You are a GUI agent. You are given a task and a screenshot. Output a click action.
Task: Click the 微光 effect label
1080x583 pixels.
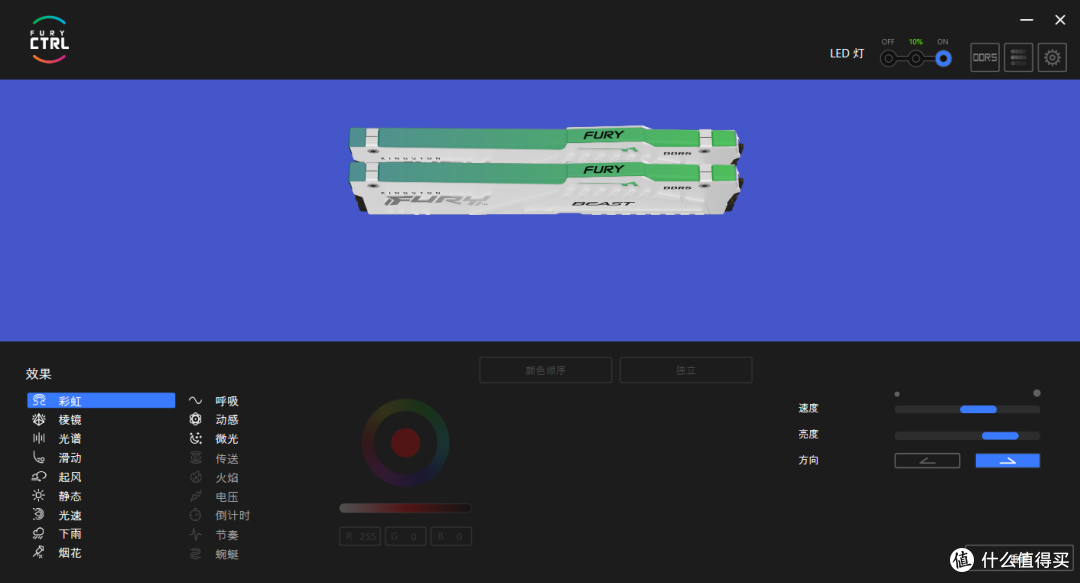pos(227,439)
